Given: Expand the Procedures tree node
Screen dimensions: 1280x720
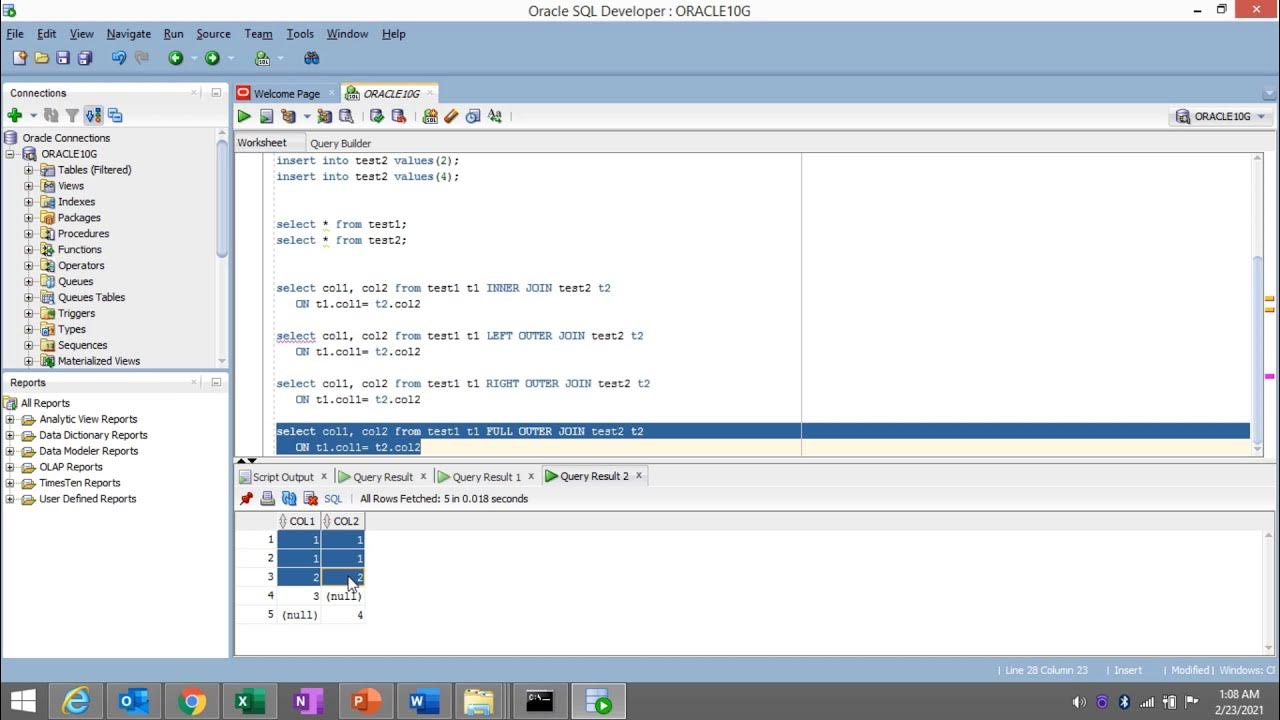Looking at the screenshot, I should [x=29, y=234].
